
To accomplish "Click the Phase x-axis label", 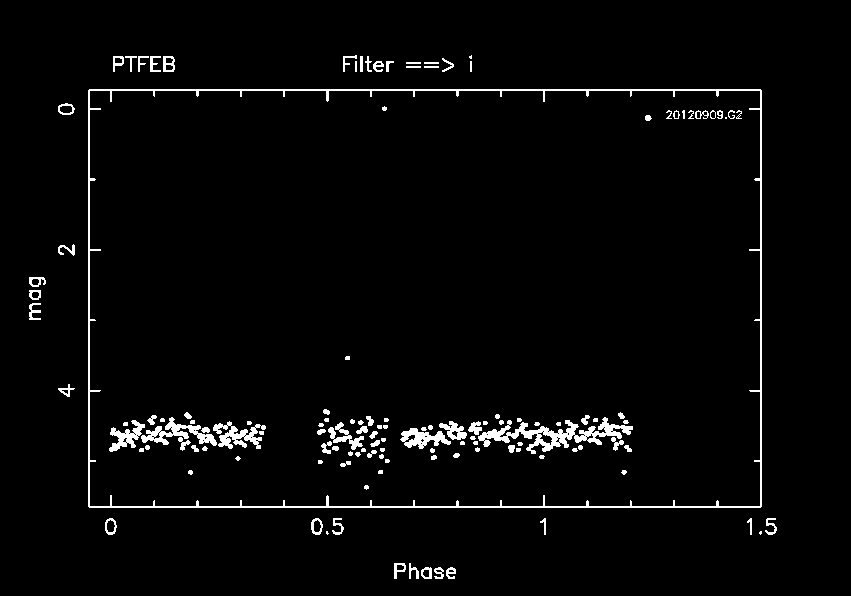I will (x=424, y=572).
